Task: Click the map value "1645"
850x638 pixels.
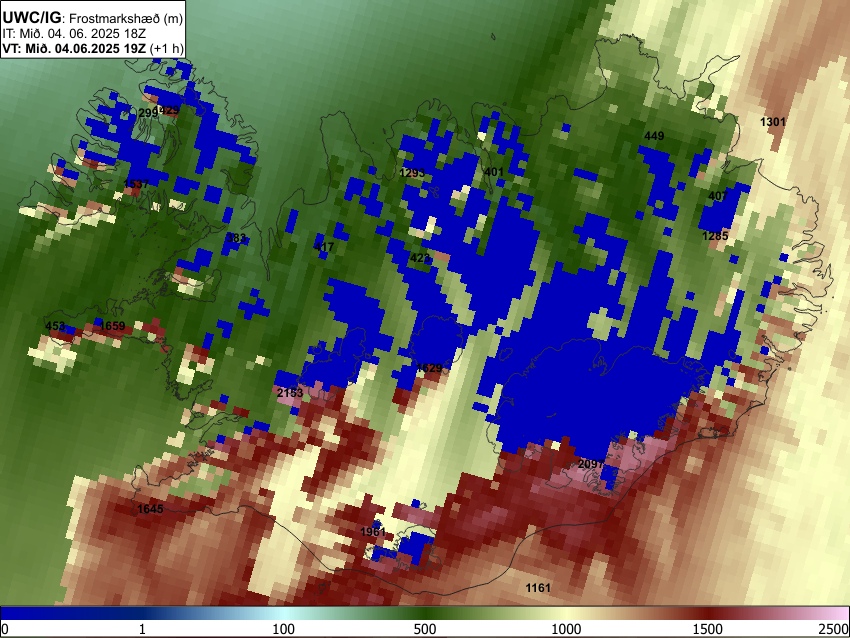Action: point(150,508)
